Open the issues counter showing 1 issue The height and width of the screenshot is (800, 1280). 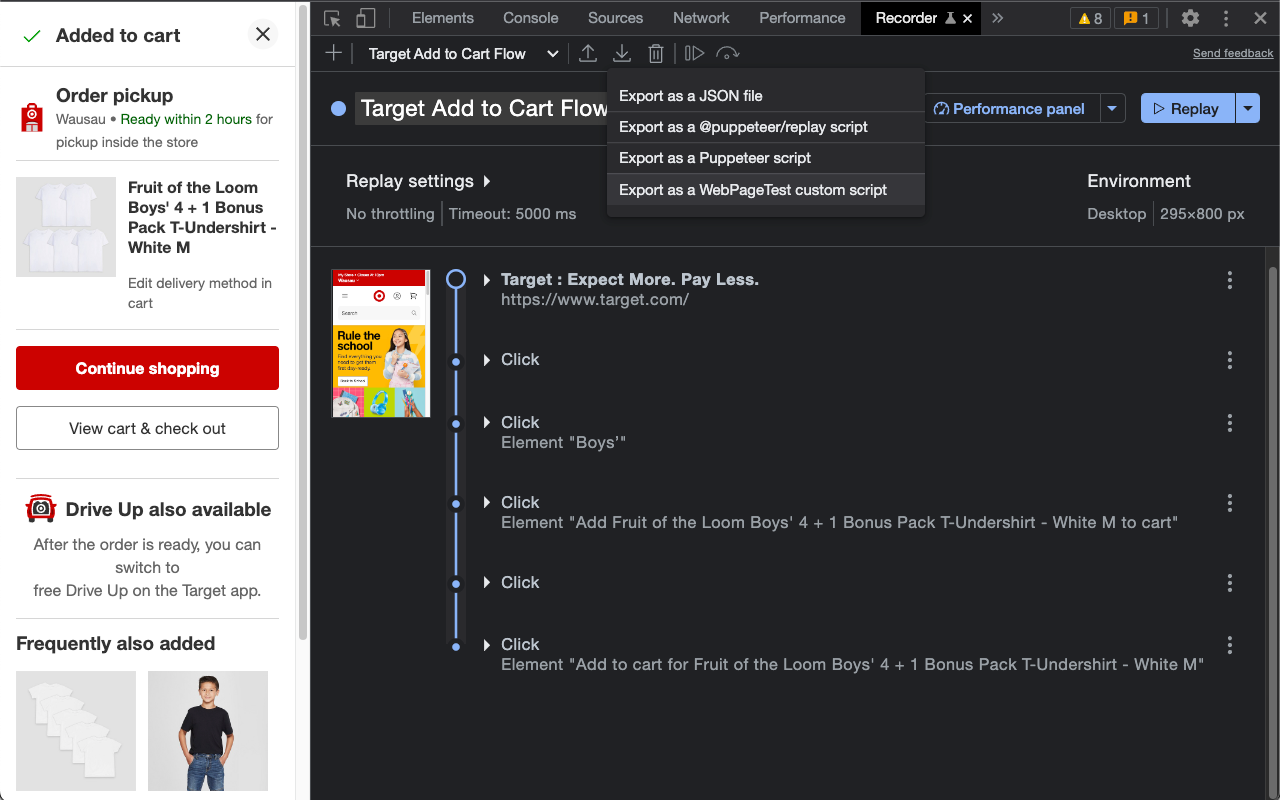pos(1136,17)
